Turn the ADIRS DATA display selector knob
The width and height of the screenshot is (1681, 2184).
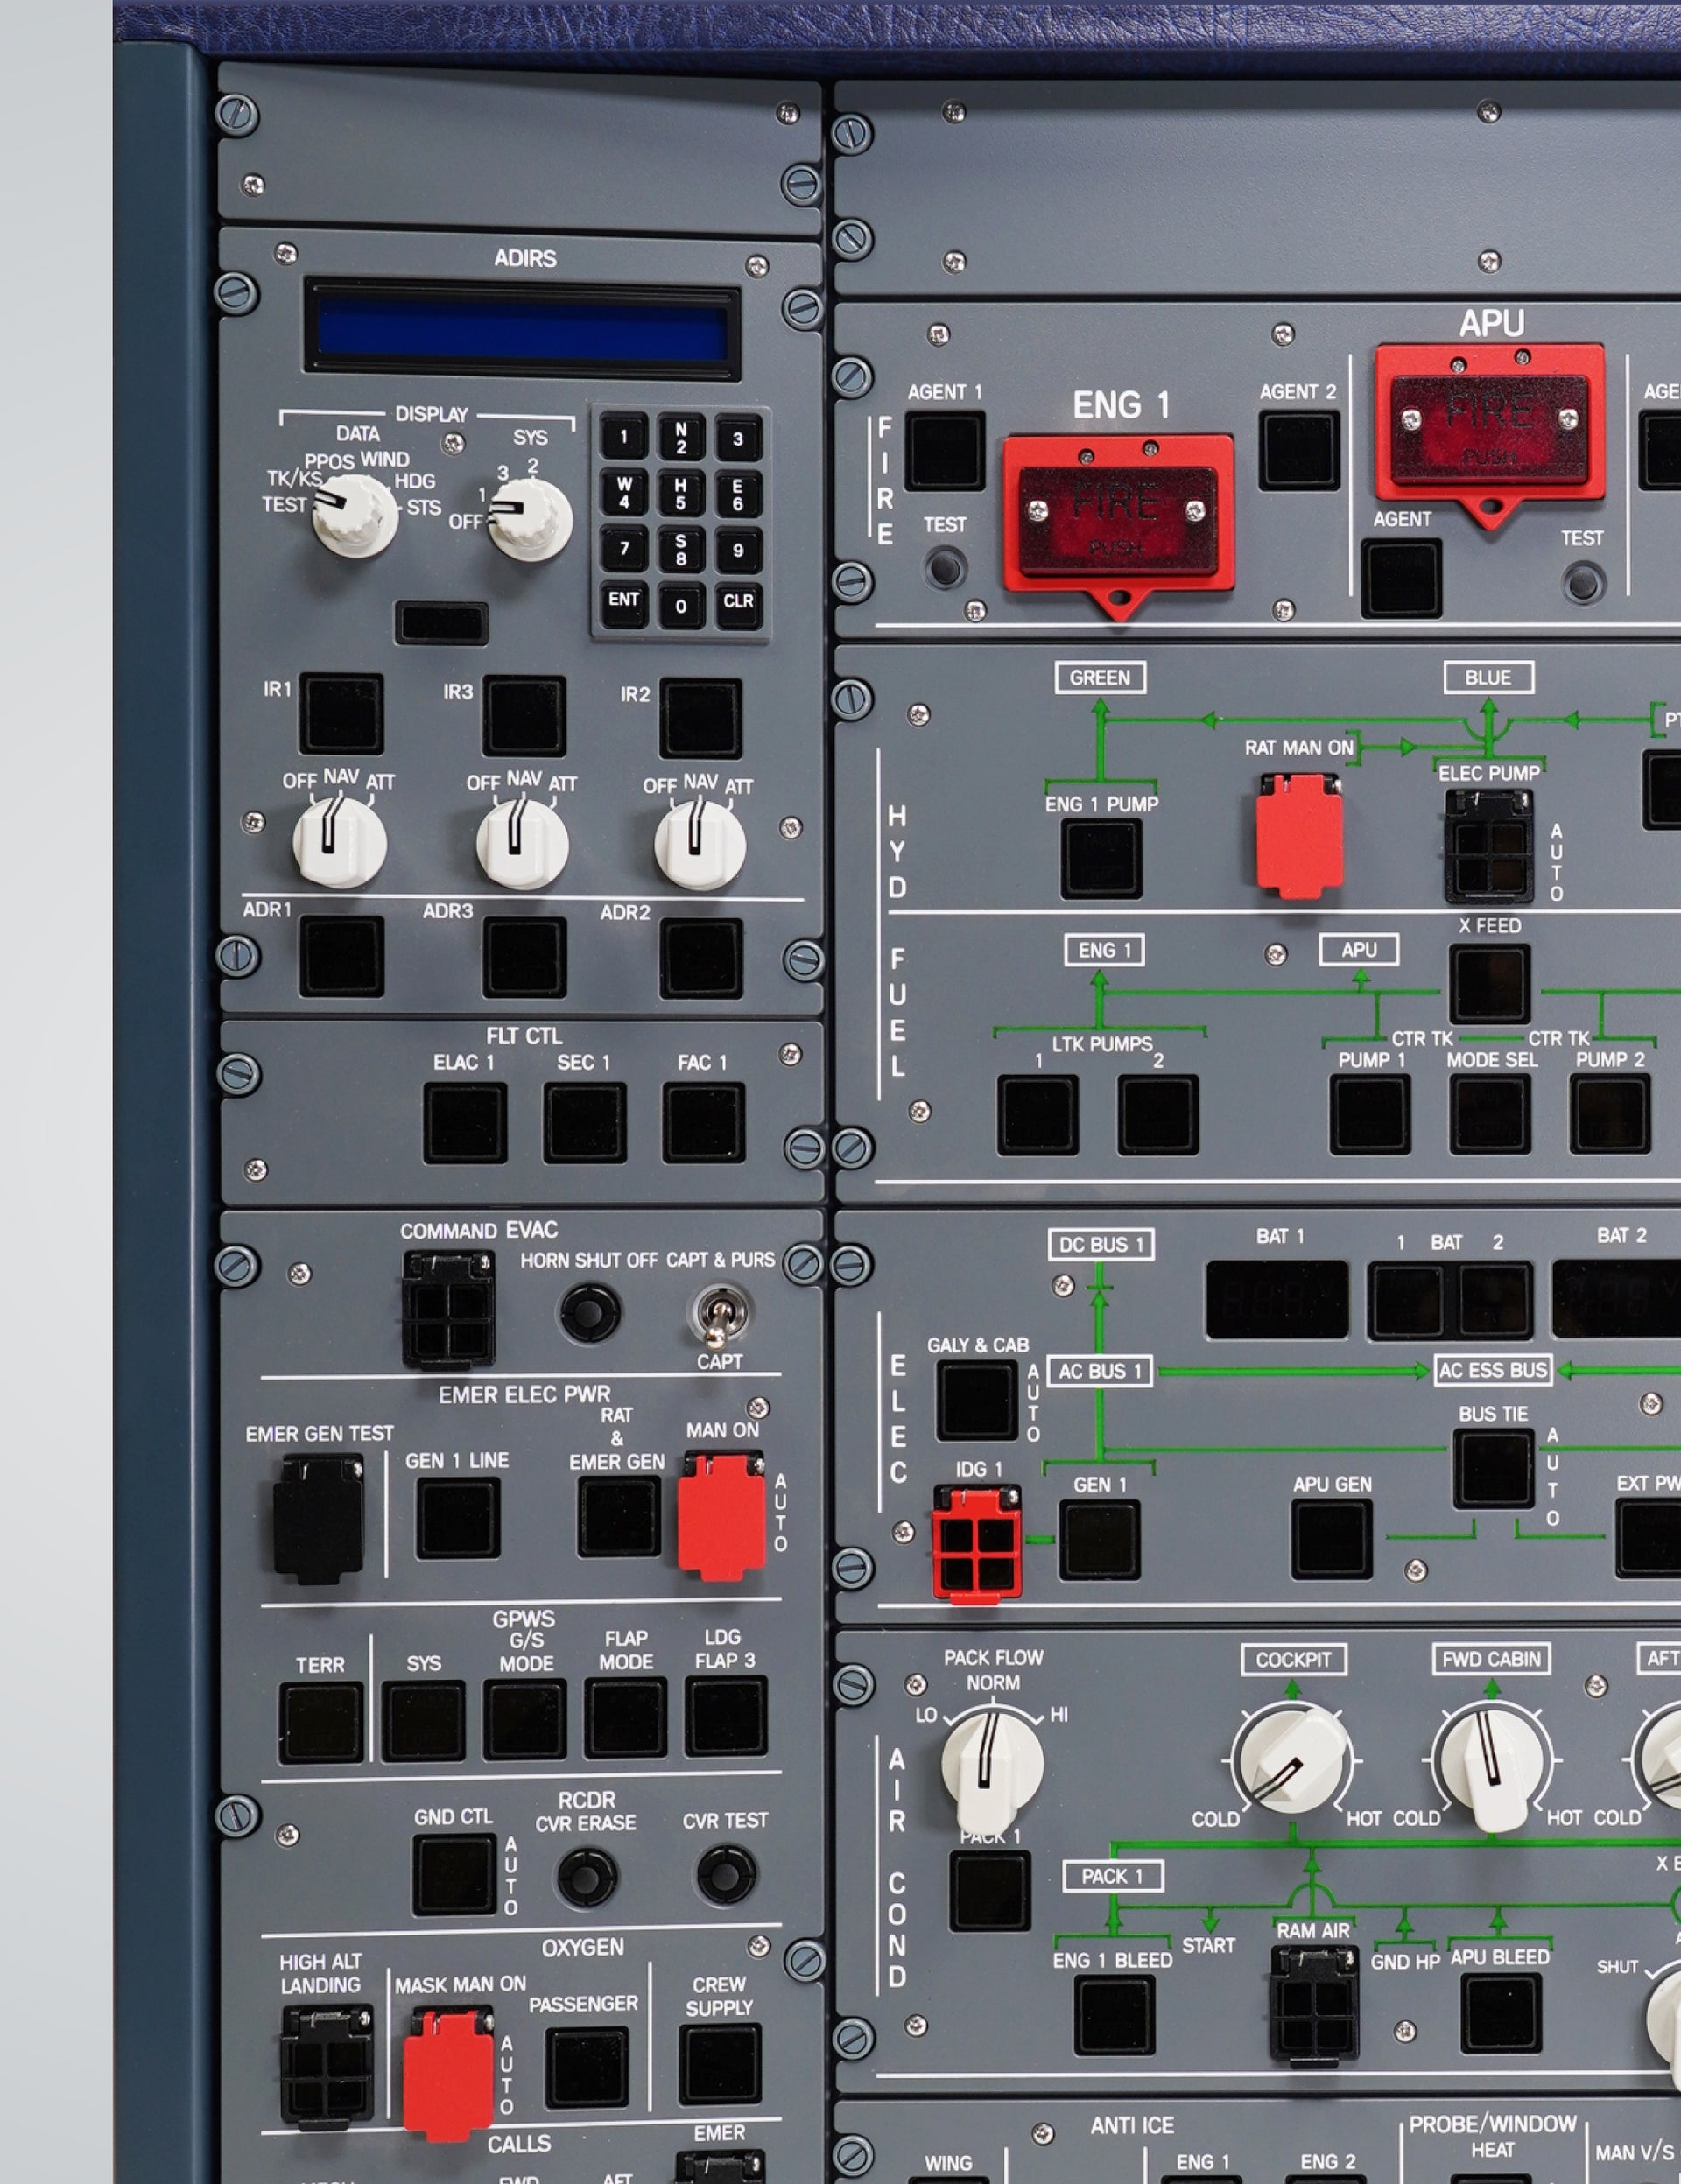point(355,516)
